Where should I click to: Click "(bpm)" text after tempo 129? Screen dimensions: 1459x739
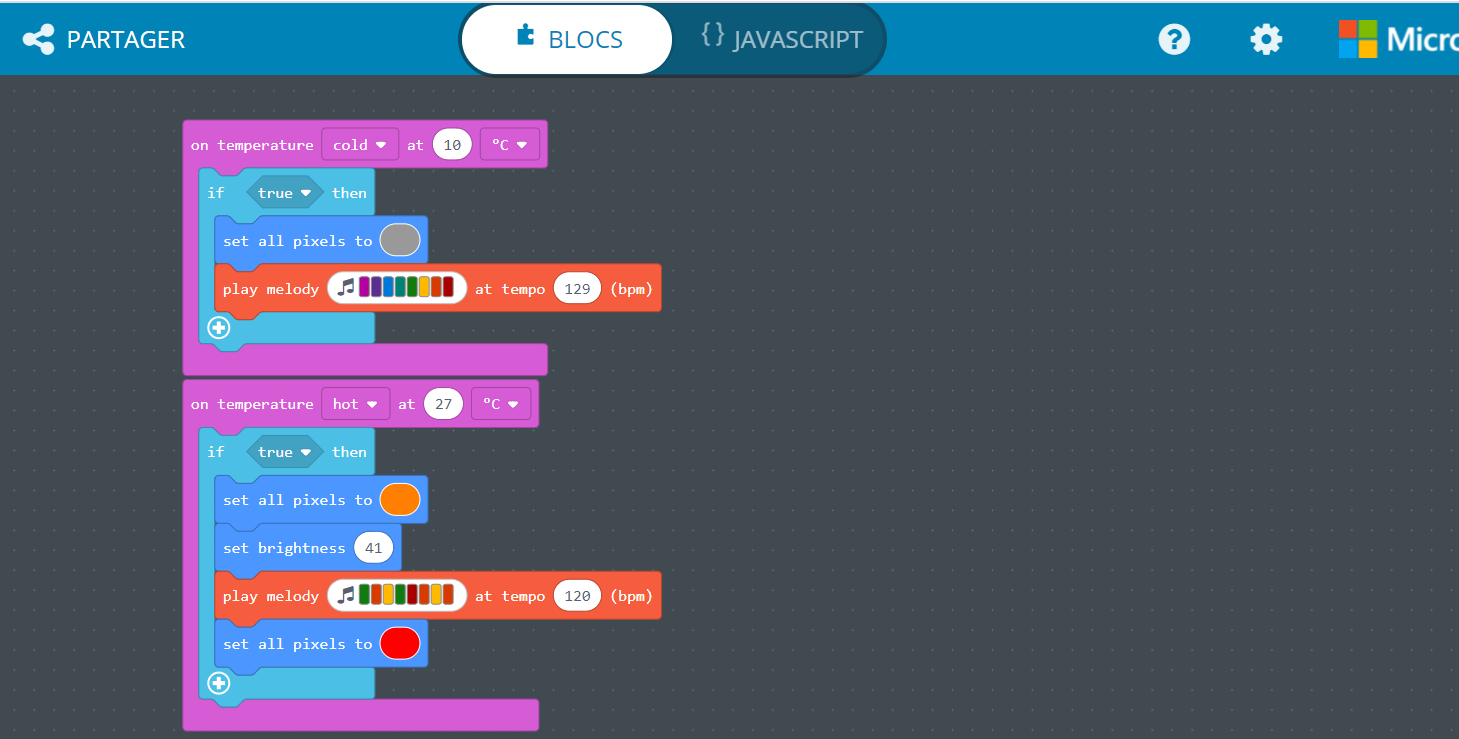tap(631, 289)
